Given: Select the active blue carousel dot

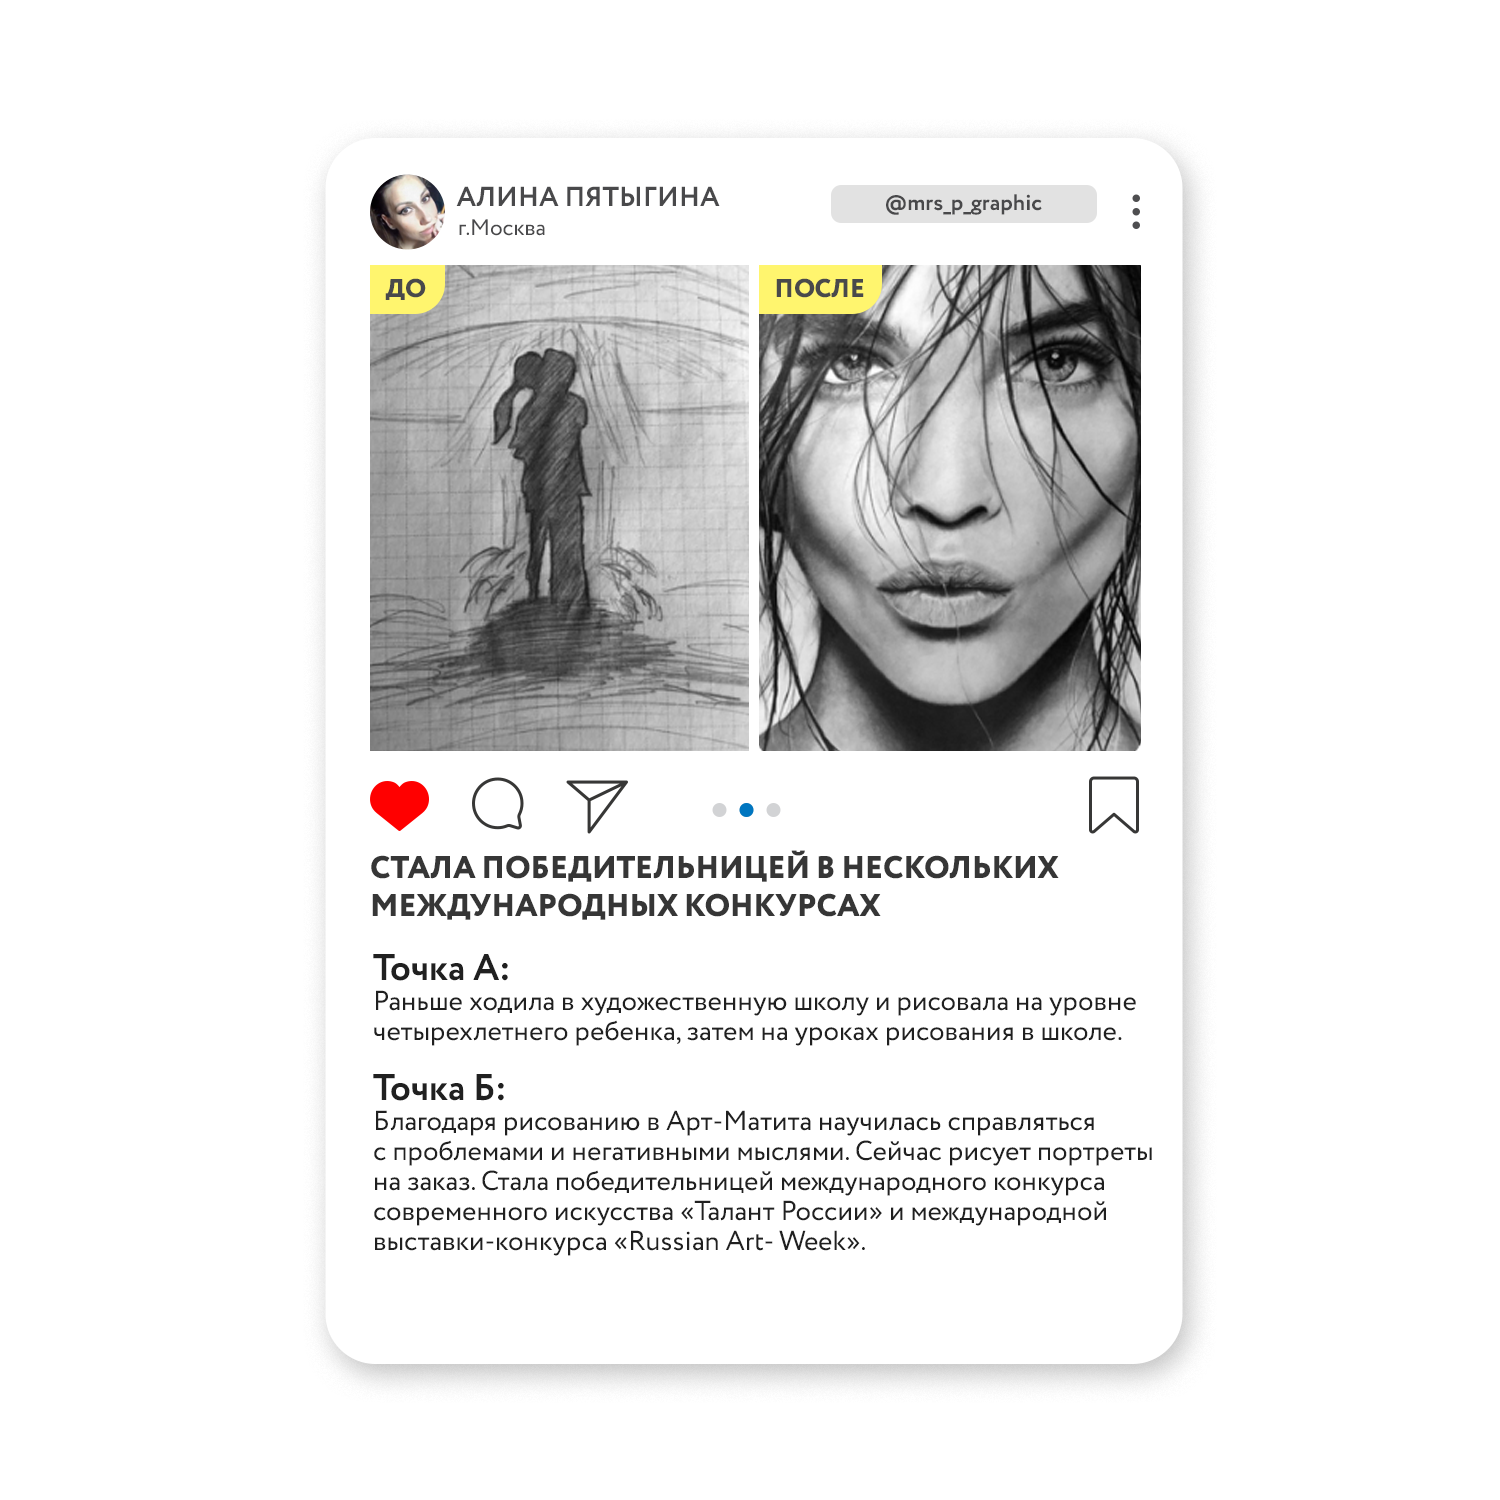Looking at the screenshot, I should pos(746,810).
